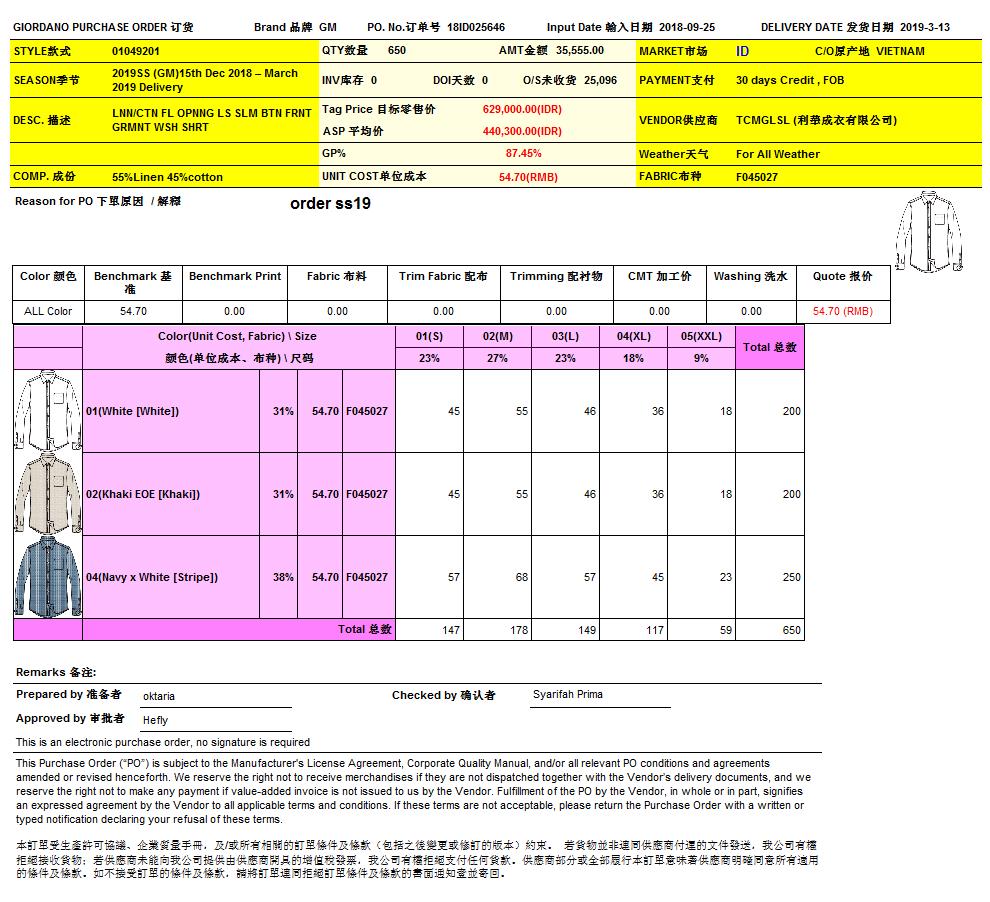Viewport: 990px width, 902px height.
Task: Select the Quote value 54.70 (RMB)
Action: pyautogui.click(x=842, y=311)
